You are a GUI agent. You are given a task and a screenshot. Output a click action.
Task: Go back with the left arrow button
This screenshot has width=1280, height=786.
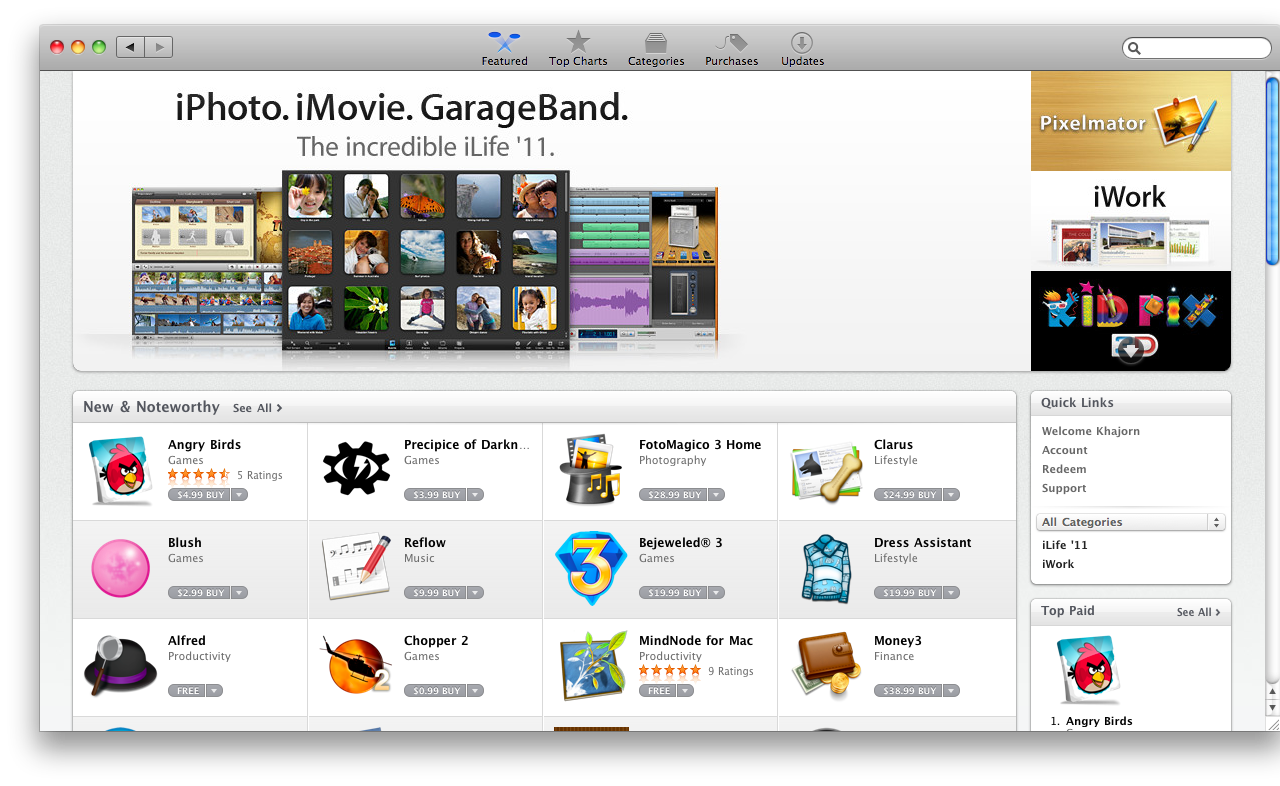click(x=130, y=47)
